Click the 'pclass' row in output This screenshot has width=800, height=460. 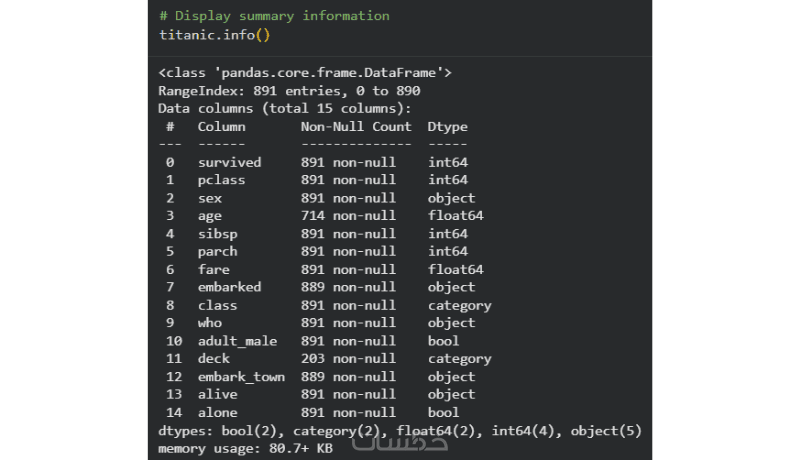pos(221,180)
